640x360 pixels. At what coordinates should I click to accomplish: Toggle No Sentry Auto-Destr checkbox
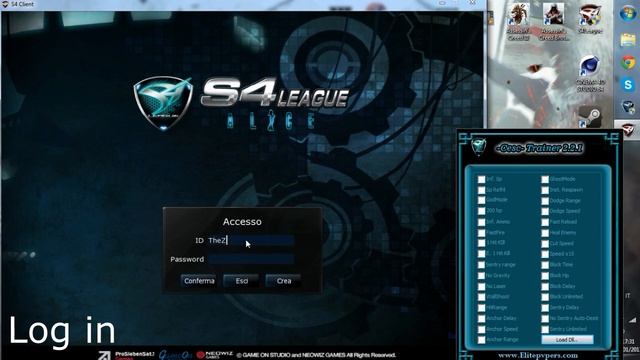(545, 318)
